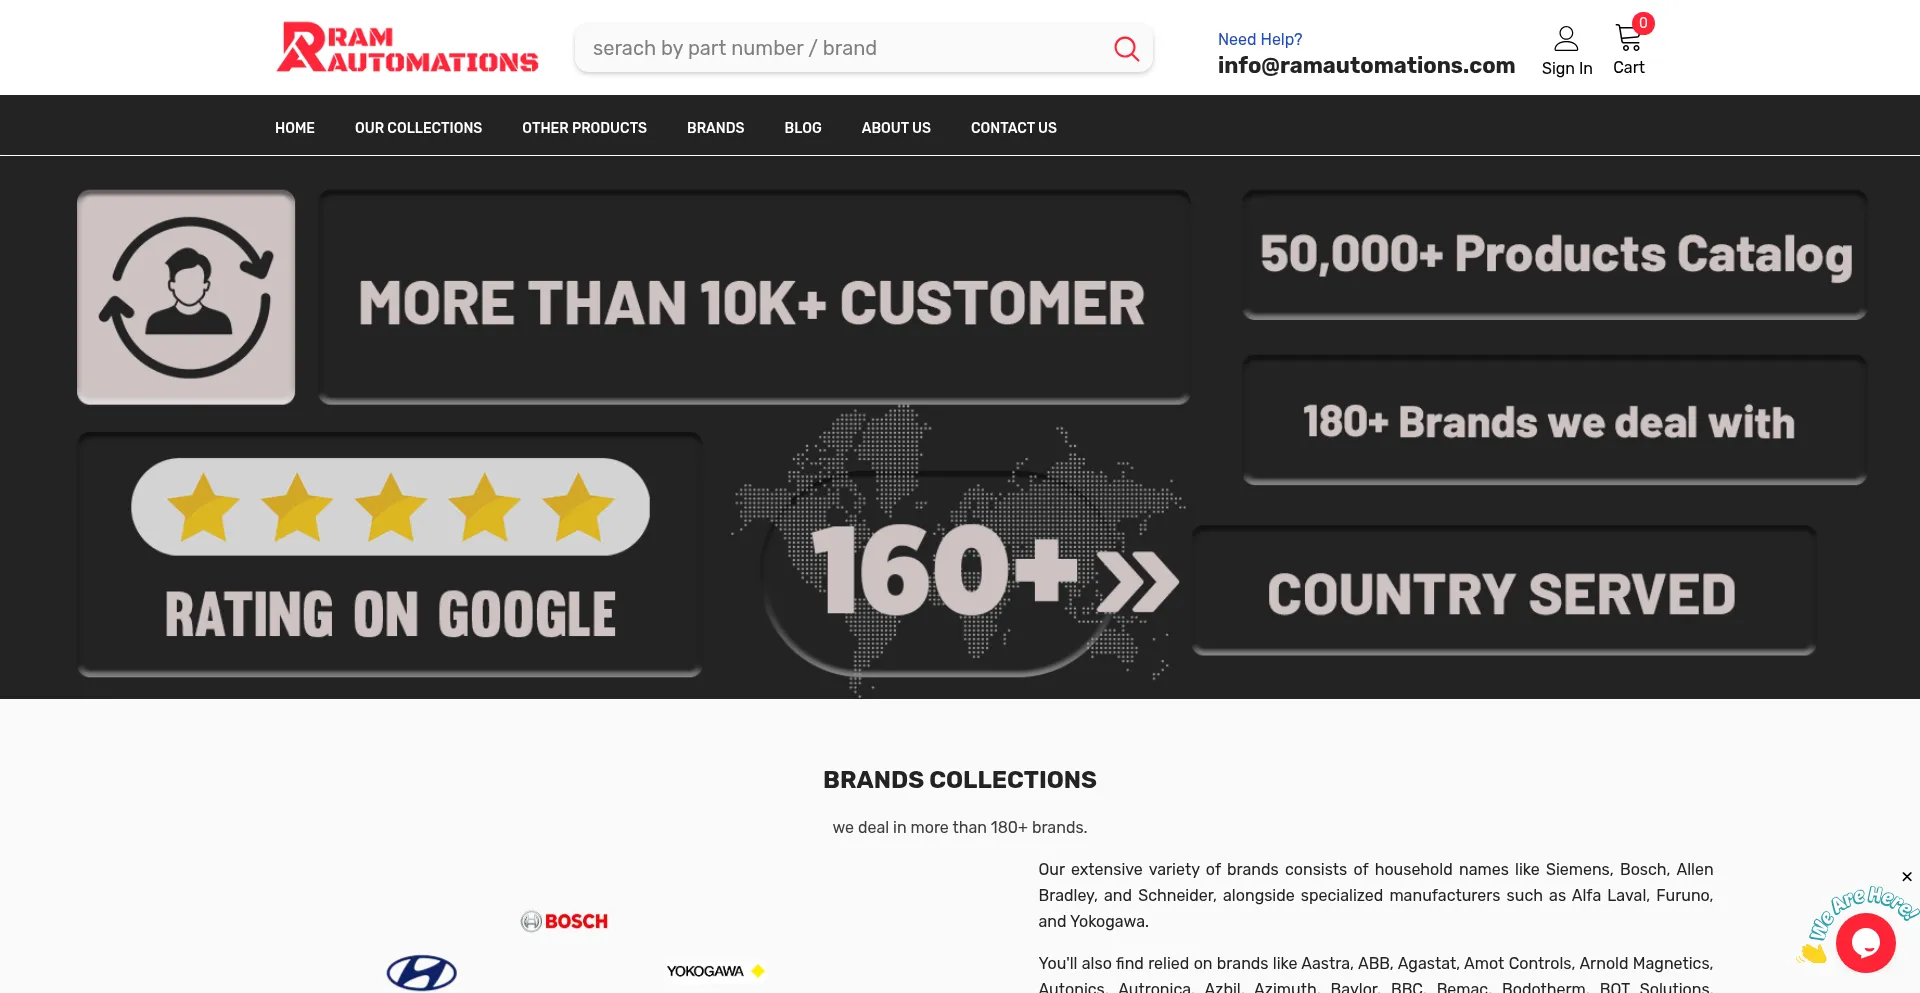Click the customer refresh icon tile
Viewport: 1920px width, 993px height.
point(186,298)
